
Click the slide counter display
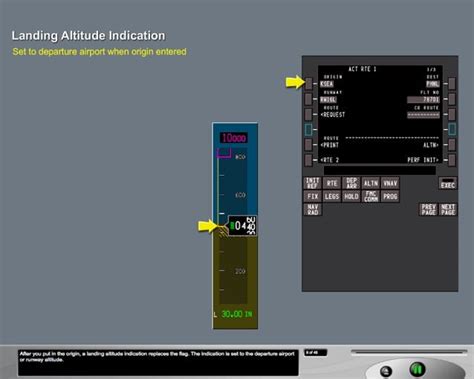point(315,352)
